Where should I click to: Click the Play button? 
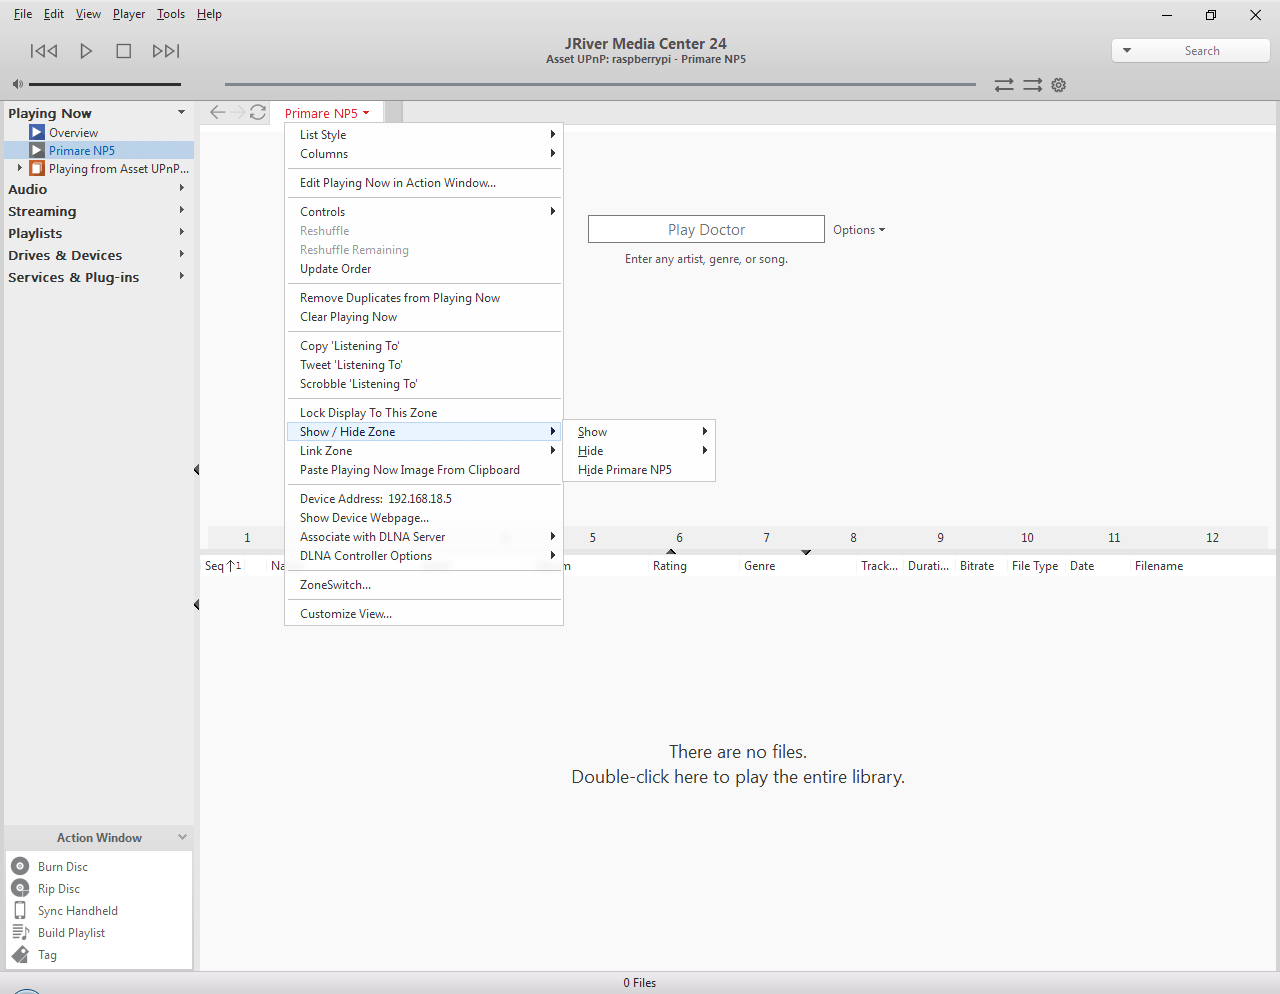[86, 51]
